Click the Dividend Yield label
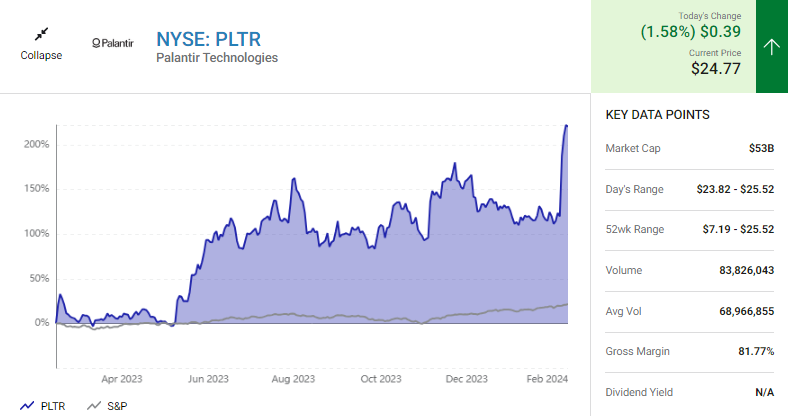Image resolution: width=789 pixels, height=416 pixels. tap(639, 392)
